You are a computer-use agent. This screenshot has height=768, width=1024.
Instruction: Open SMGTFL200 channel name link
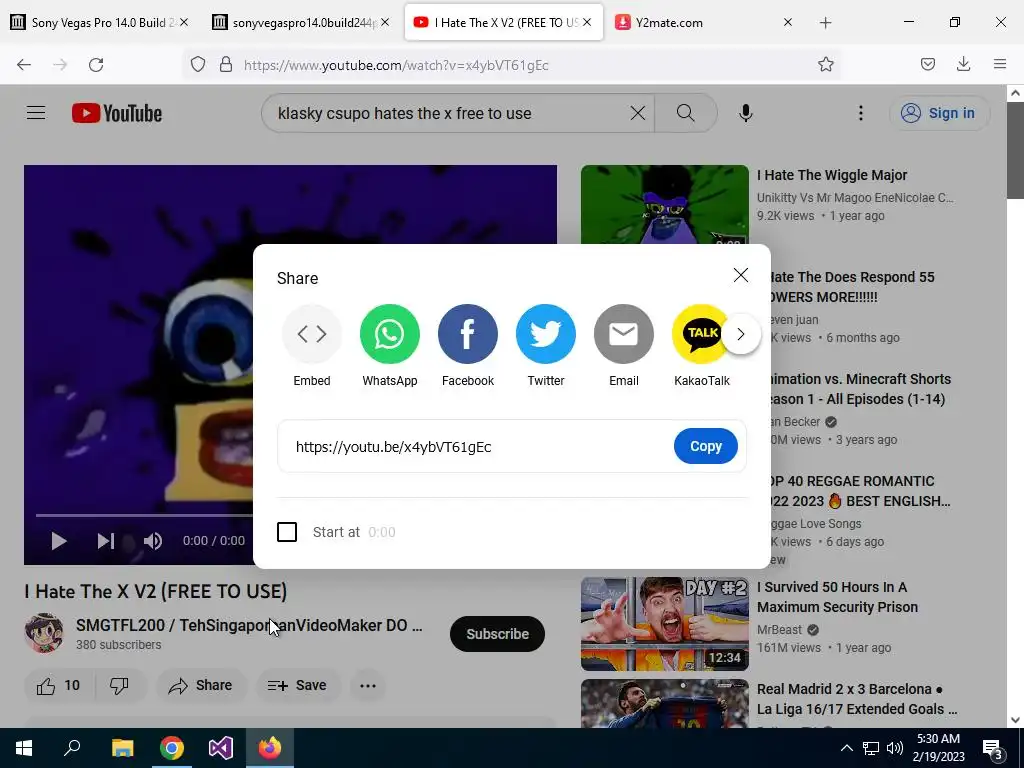249,625
